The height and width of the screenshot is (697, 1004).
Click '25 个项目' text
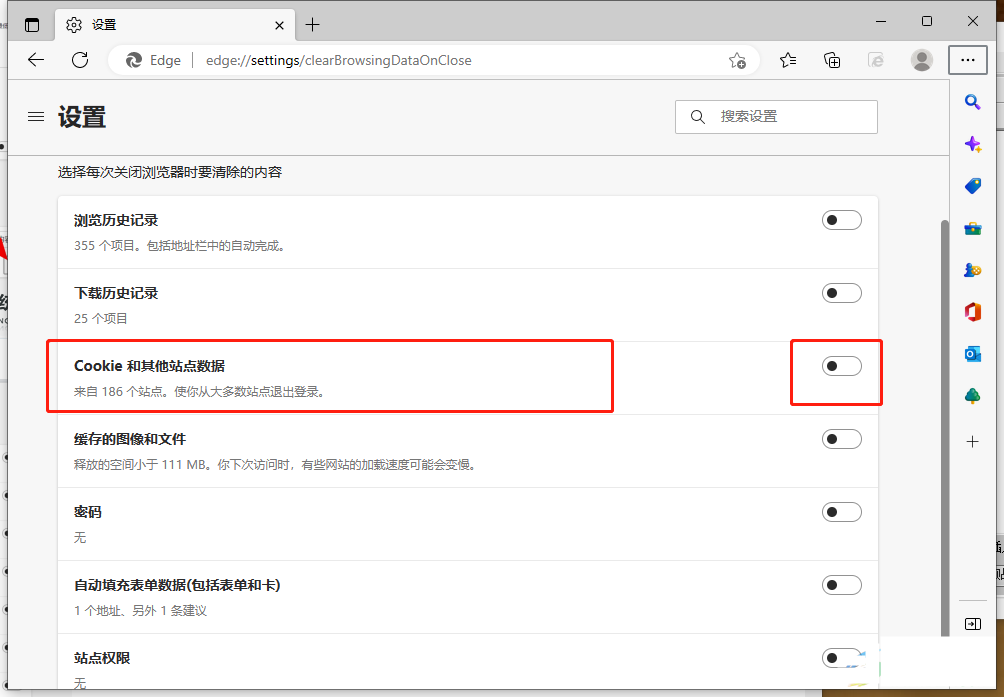(101, 319)
